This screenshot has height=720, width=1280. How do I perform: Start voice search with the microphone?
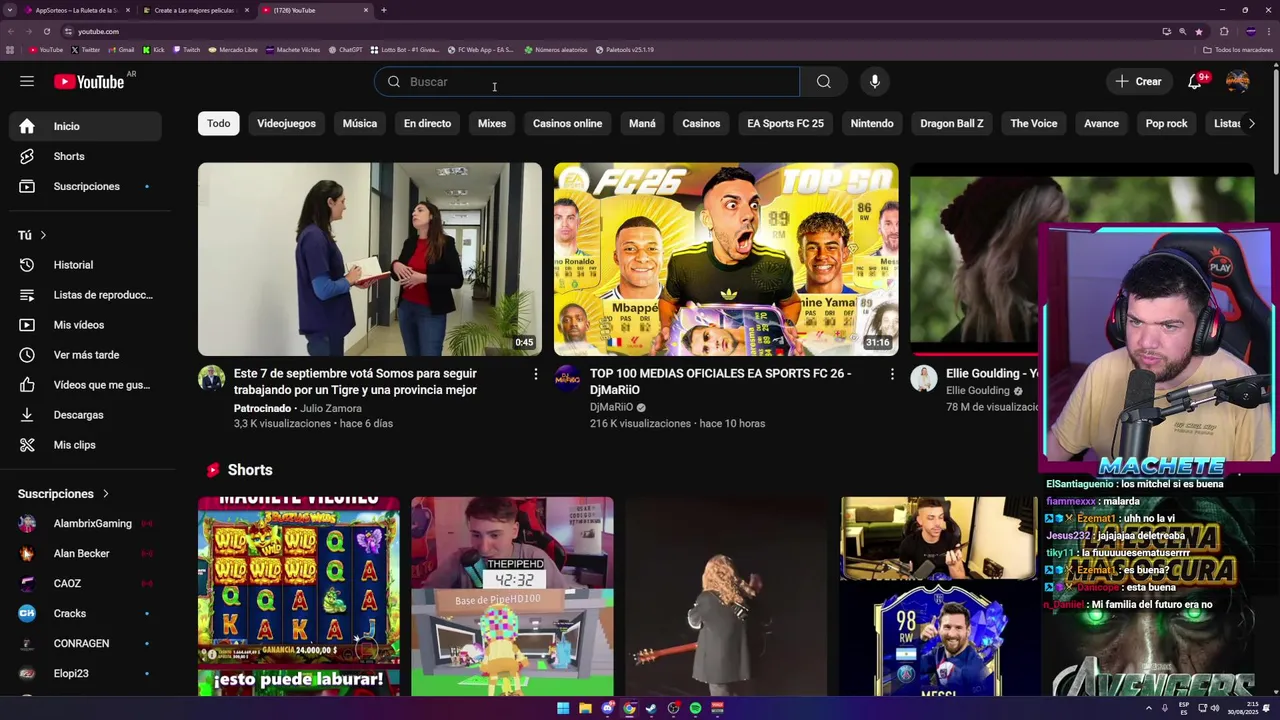click(875, 82)
